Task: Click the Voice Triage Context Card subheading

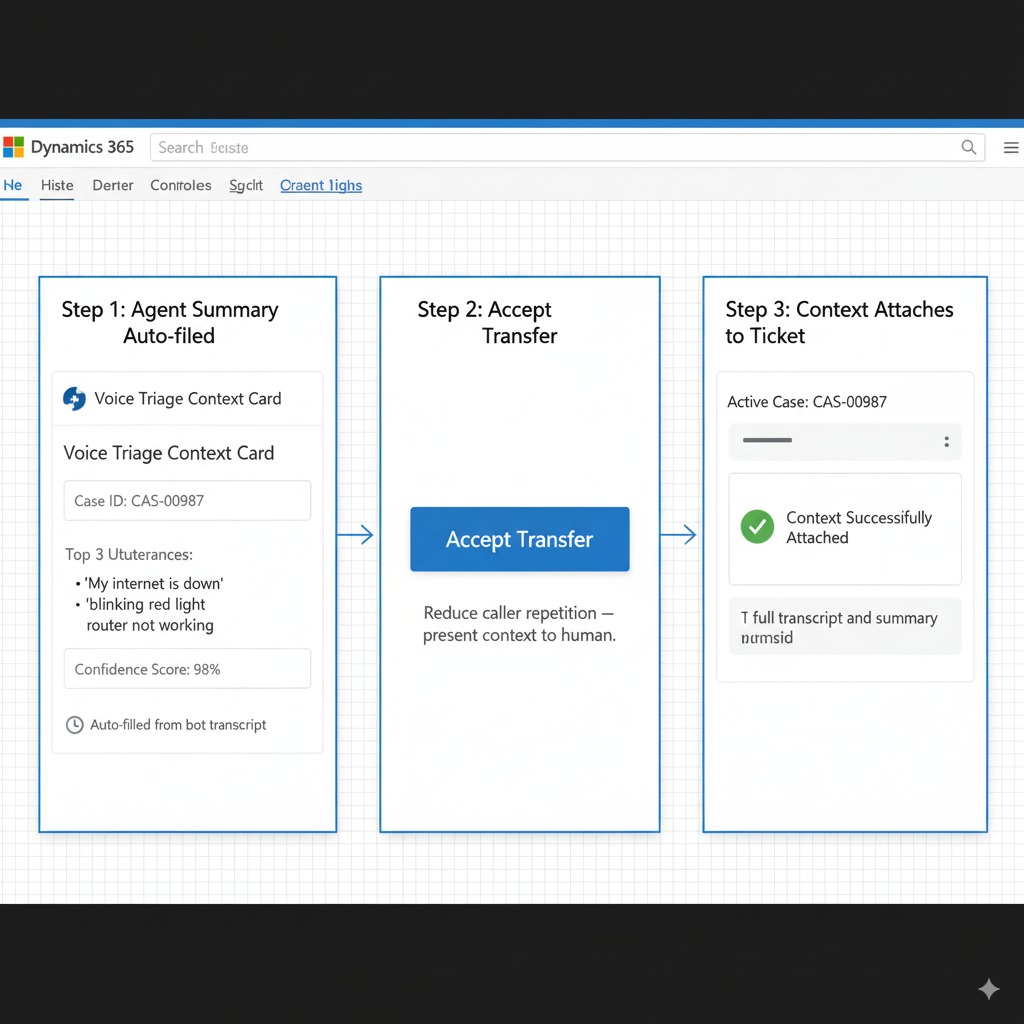Action: click(x=168, y=453)
